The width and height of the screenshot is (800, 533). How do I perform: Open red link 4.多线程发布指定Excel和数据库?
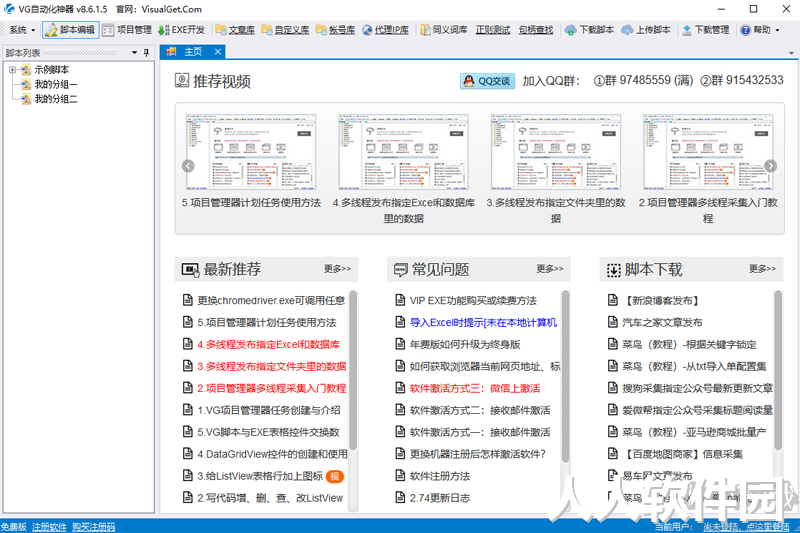pos(268,344)
